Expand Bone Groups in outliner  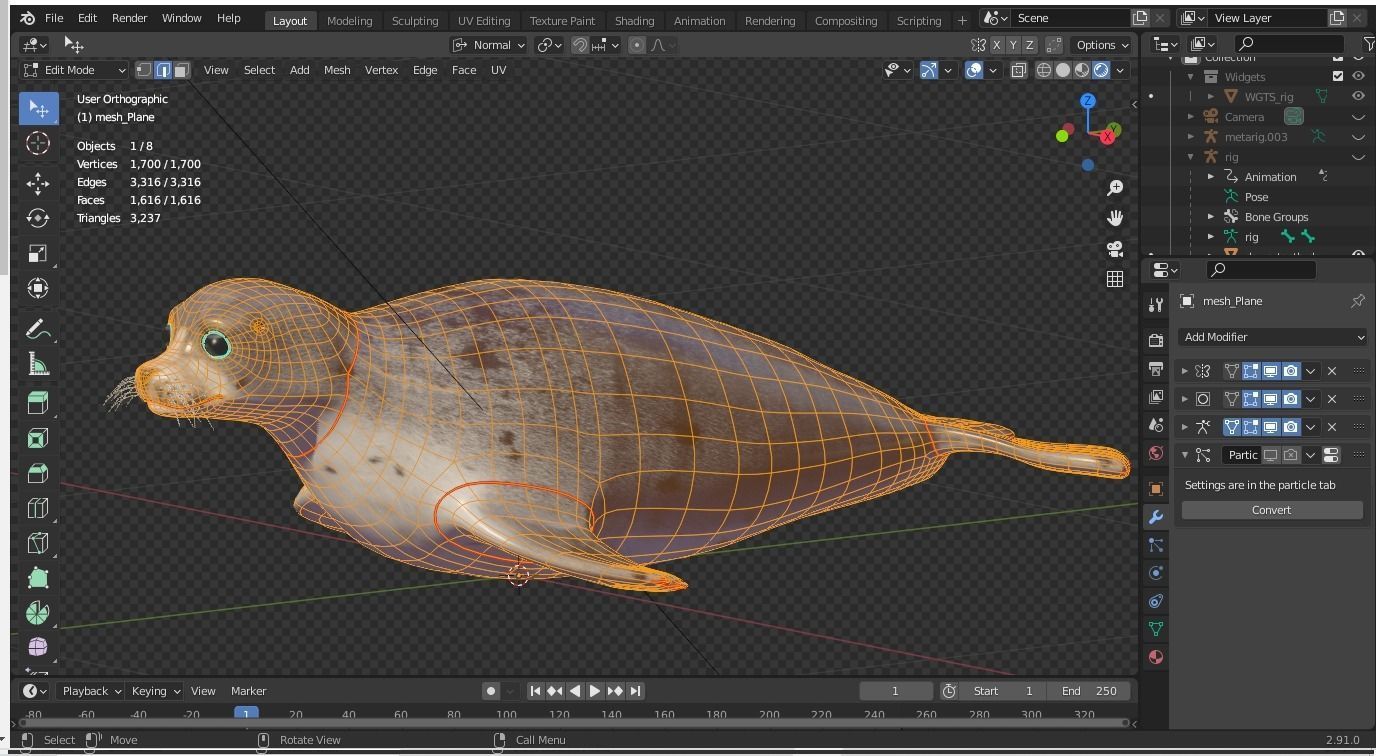tap(1211, 217)
